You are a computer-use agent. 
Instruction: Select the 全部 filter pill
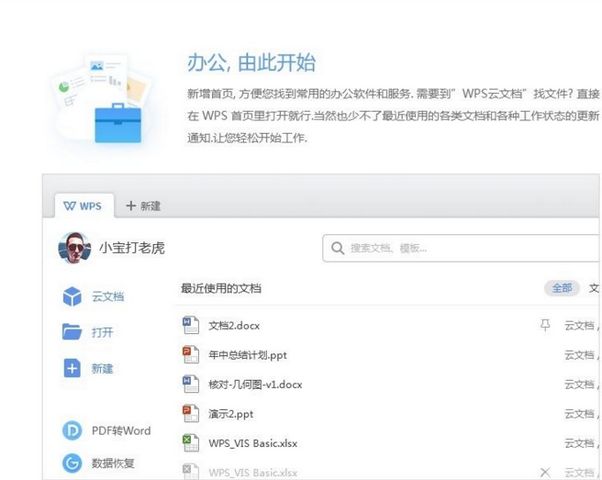coord(561,288)
